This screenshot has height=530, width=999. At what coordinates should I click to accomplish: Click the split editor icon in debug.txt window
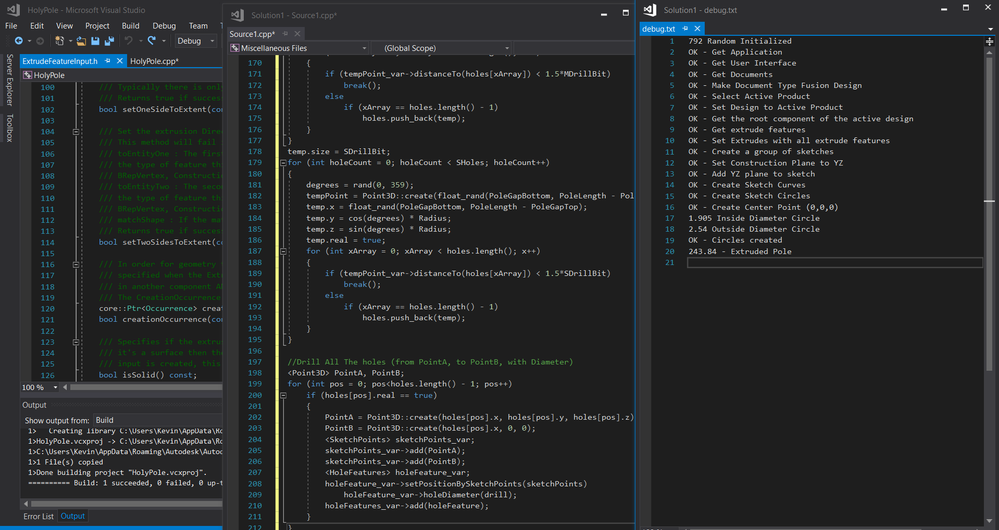[989, 41]
